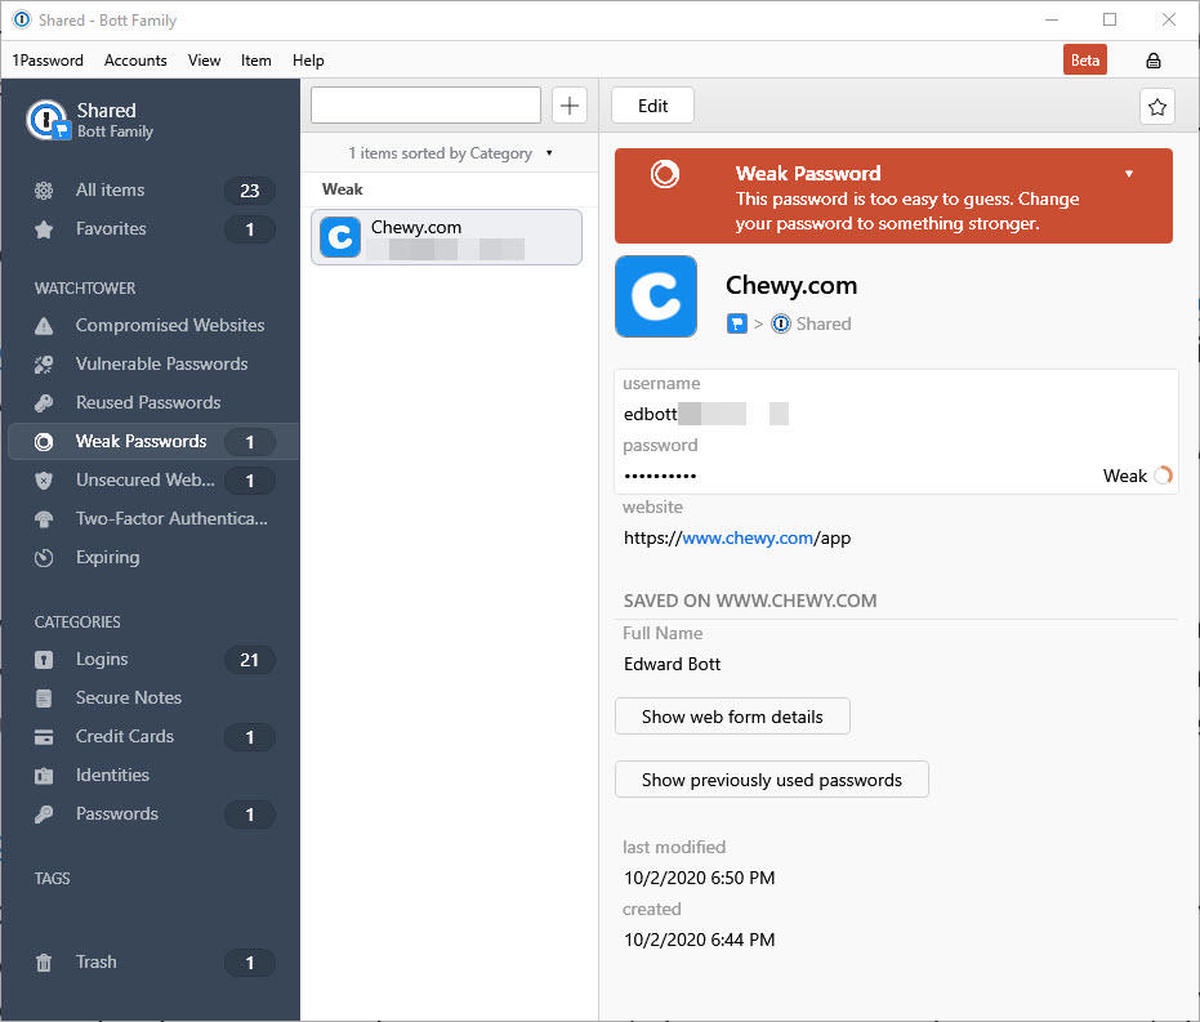Open the Accounts menu
This screenshot has width=1200, height=1022.
135,61
